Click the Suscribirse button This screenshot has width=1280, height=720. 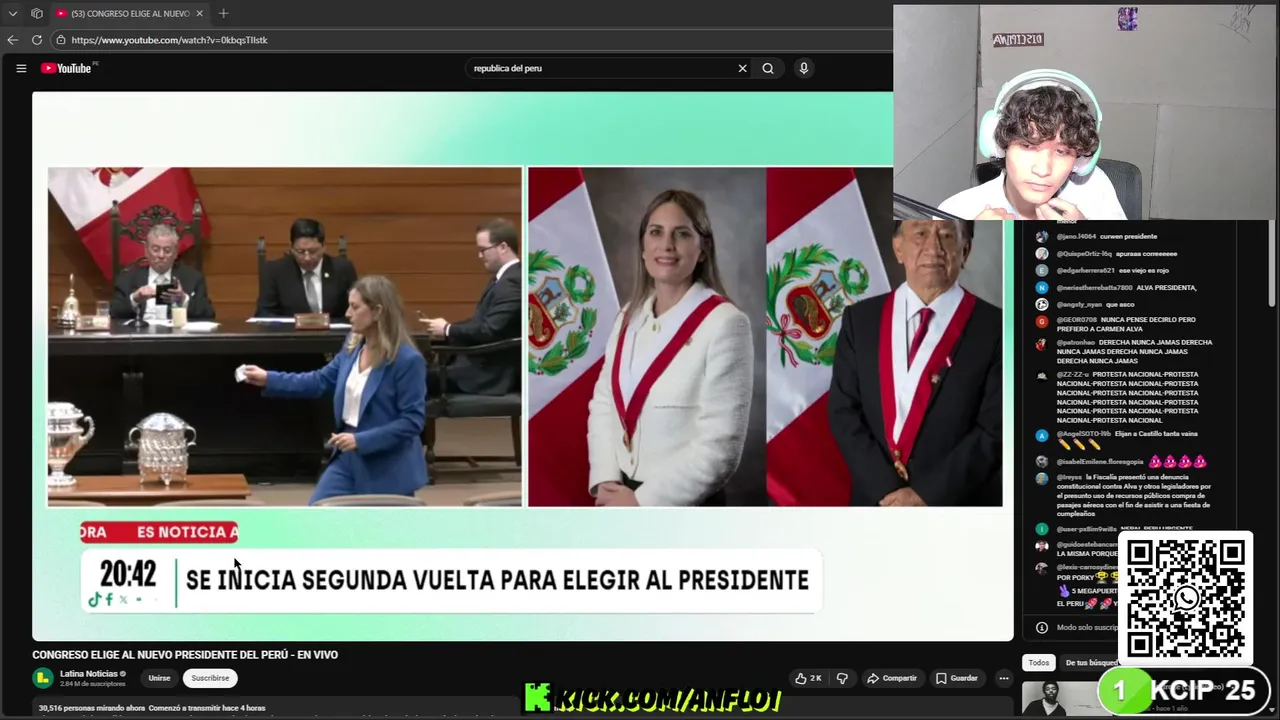(x=210, y=678)
